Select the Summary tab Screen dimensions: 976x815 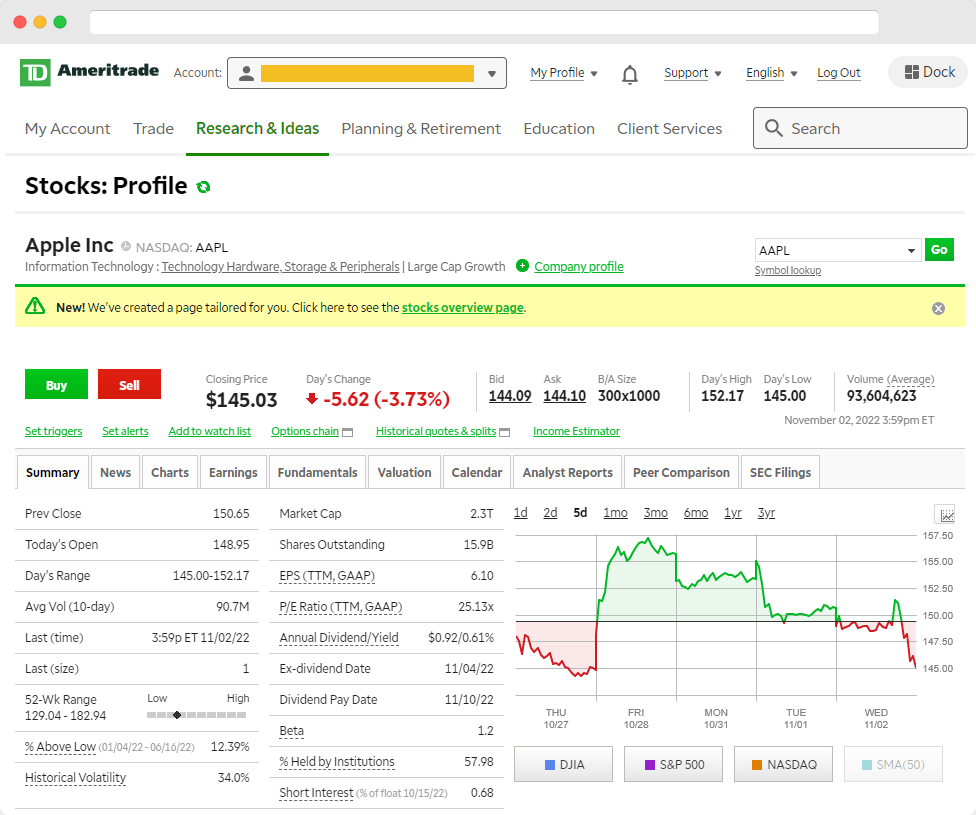pos(52,472)
